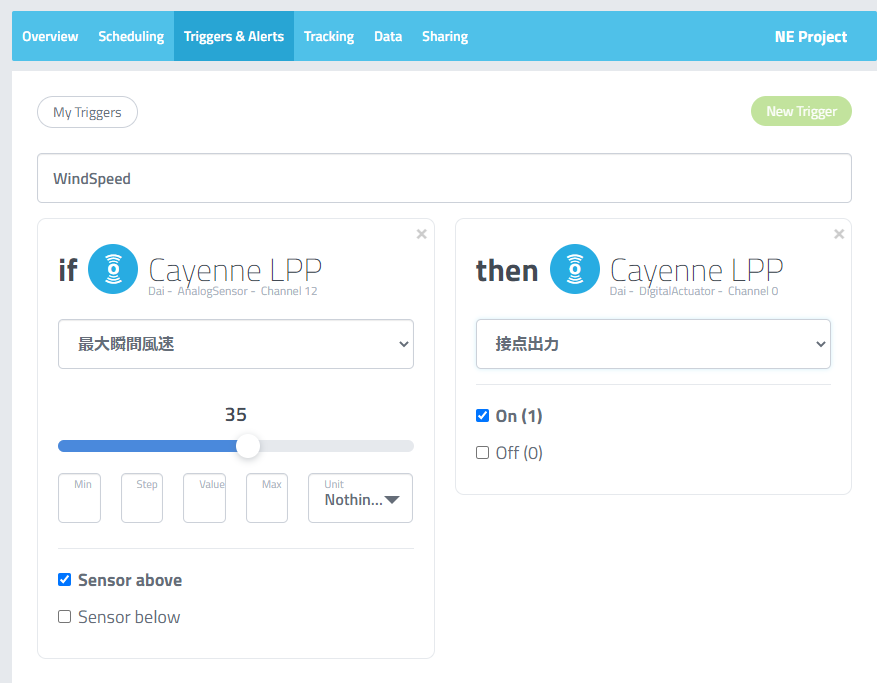
Task: Switch to the Scheduling tab
Action: coord(131,36)
